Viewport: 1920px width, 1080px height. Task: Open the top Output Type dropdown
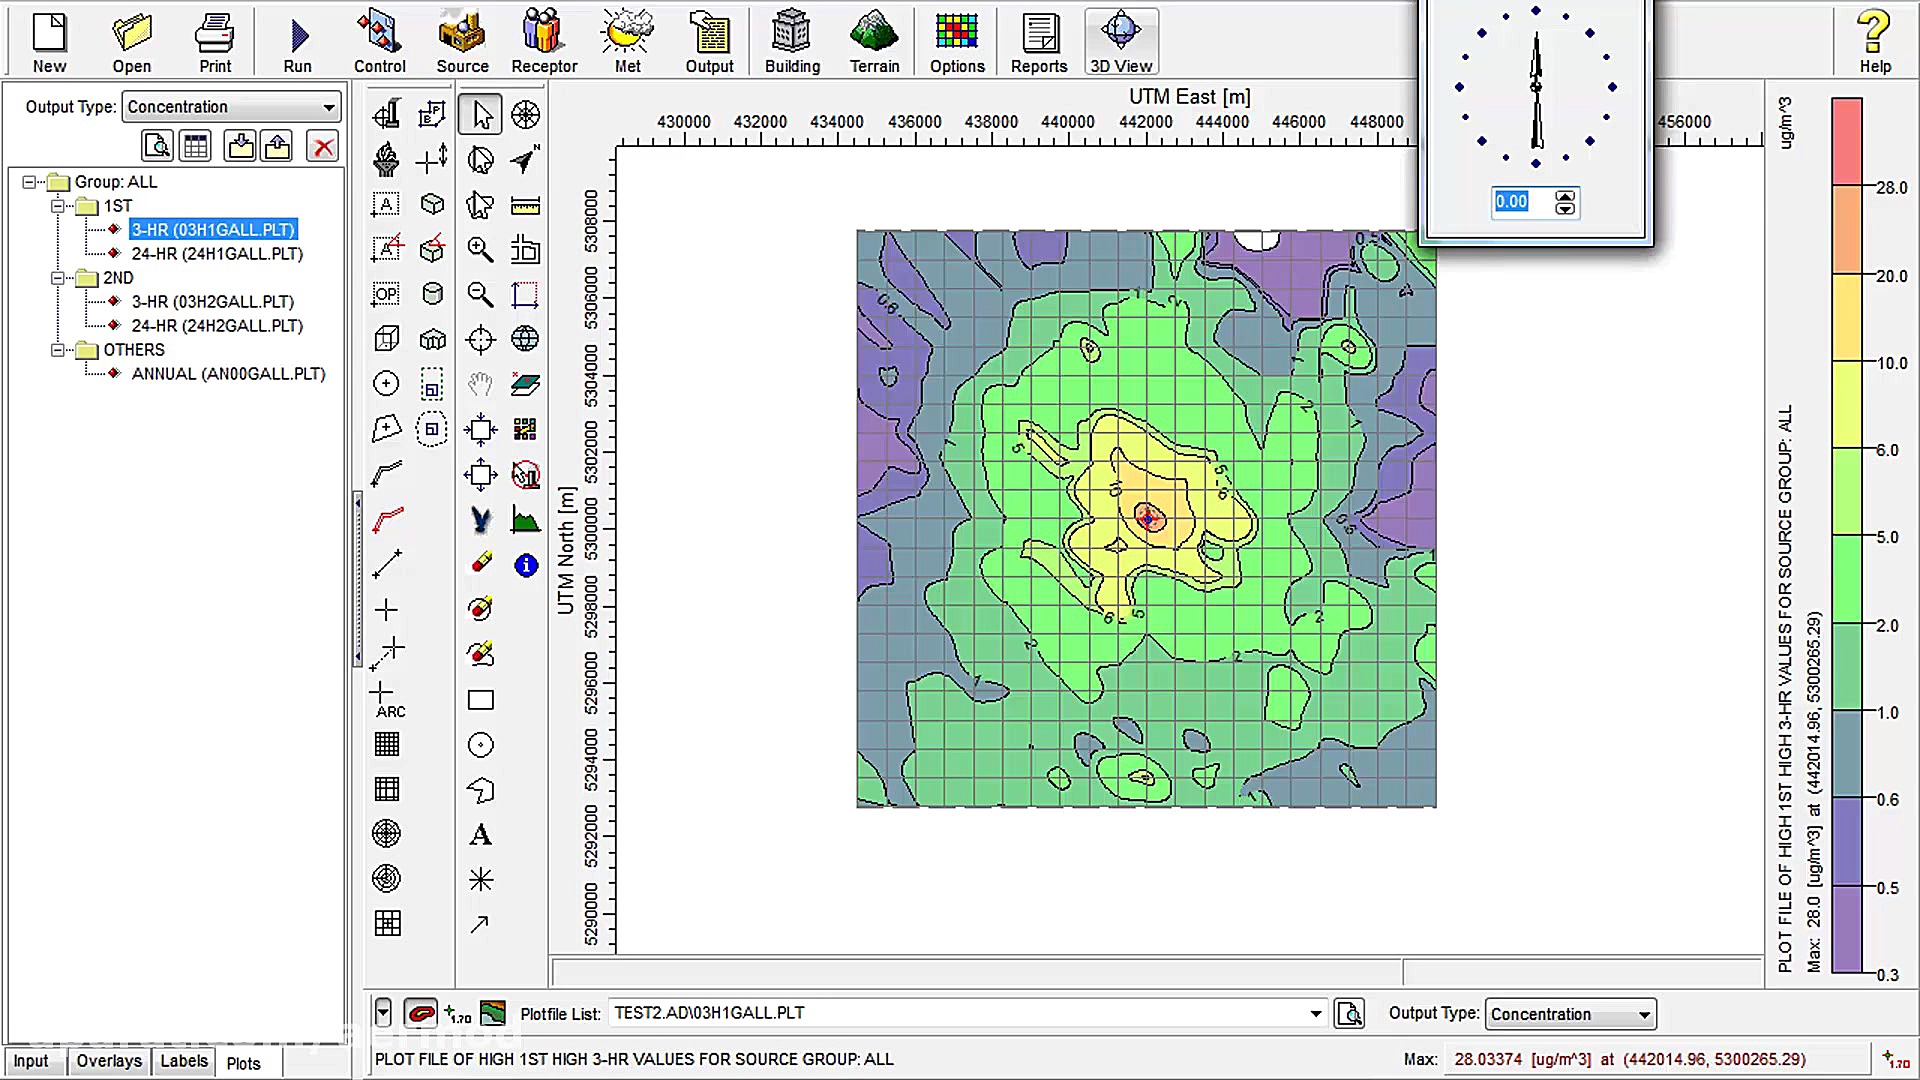328,107
